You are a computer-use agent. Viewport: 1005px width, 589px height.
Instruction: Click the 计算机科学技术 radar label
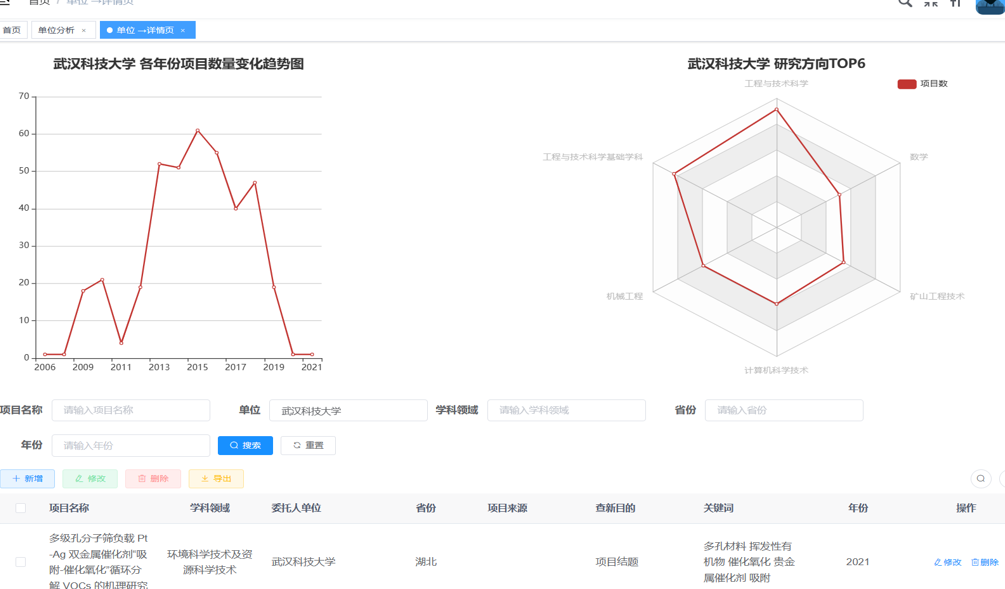tap(776, 370)
